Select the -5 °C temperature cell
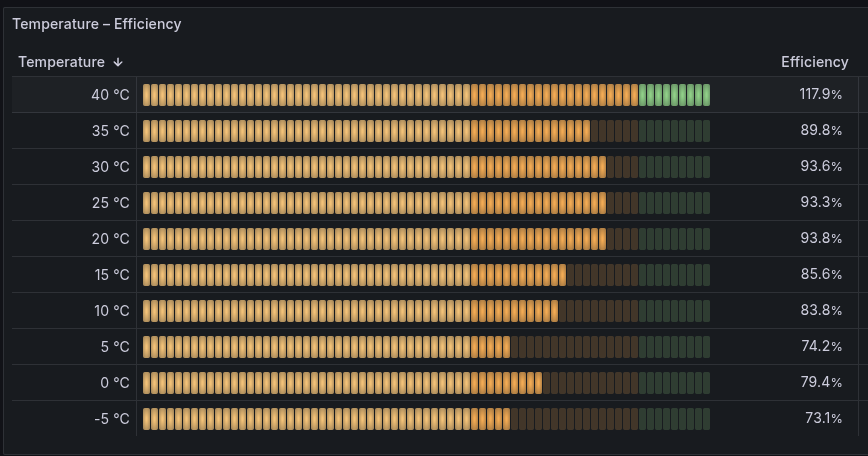 pos(111,419)
